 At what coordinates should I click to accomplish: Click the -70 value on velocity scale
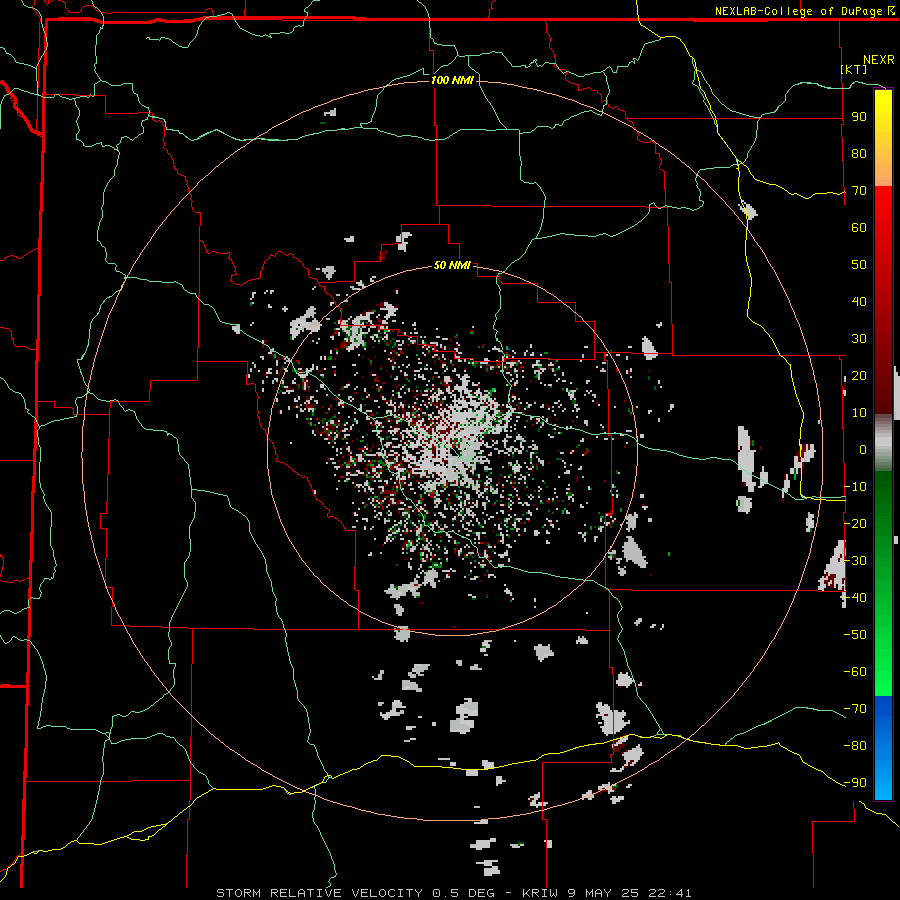[855, 709]
